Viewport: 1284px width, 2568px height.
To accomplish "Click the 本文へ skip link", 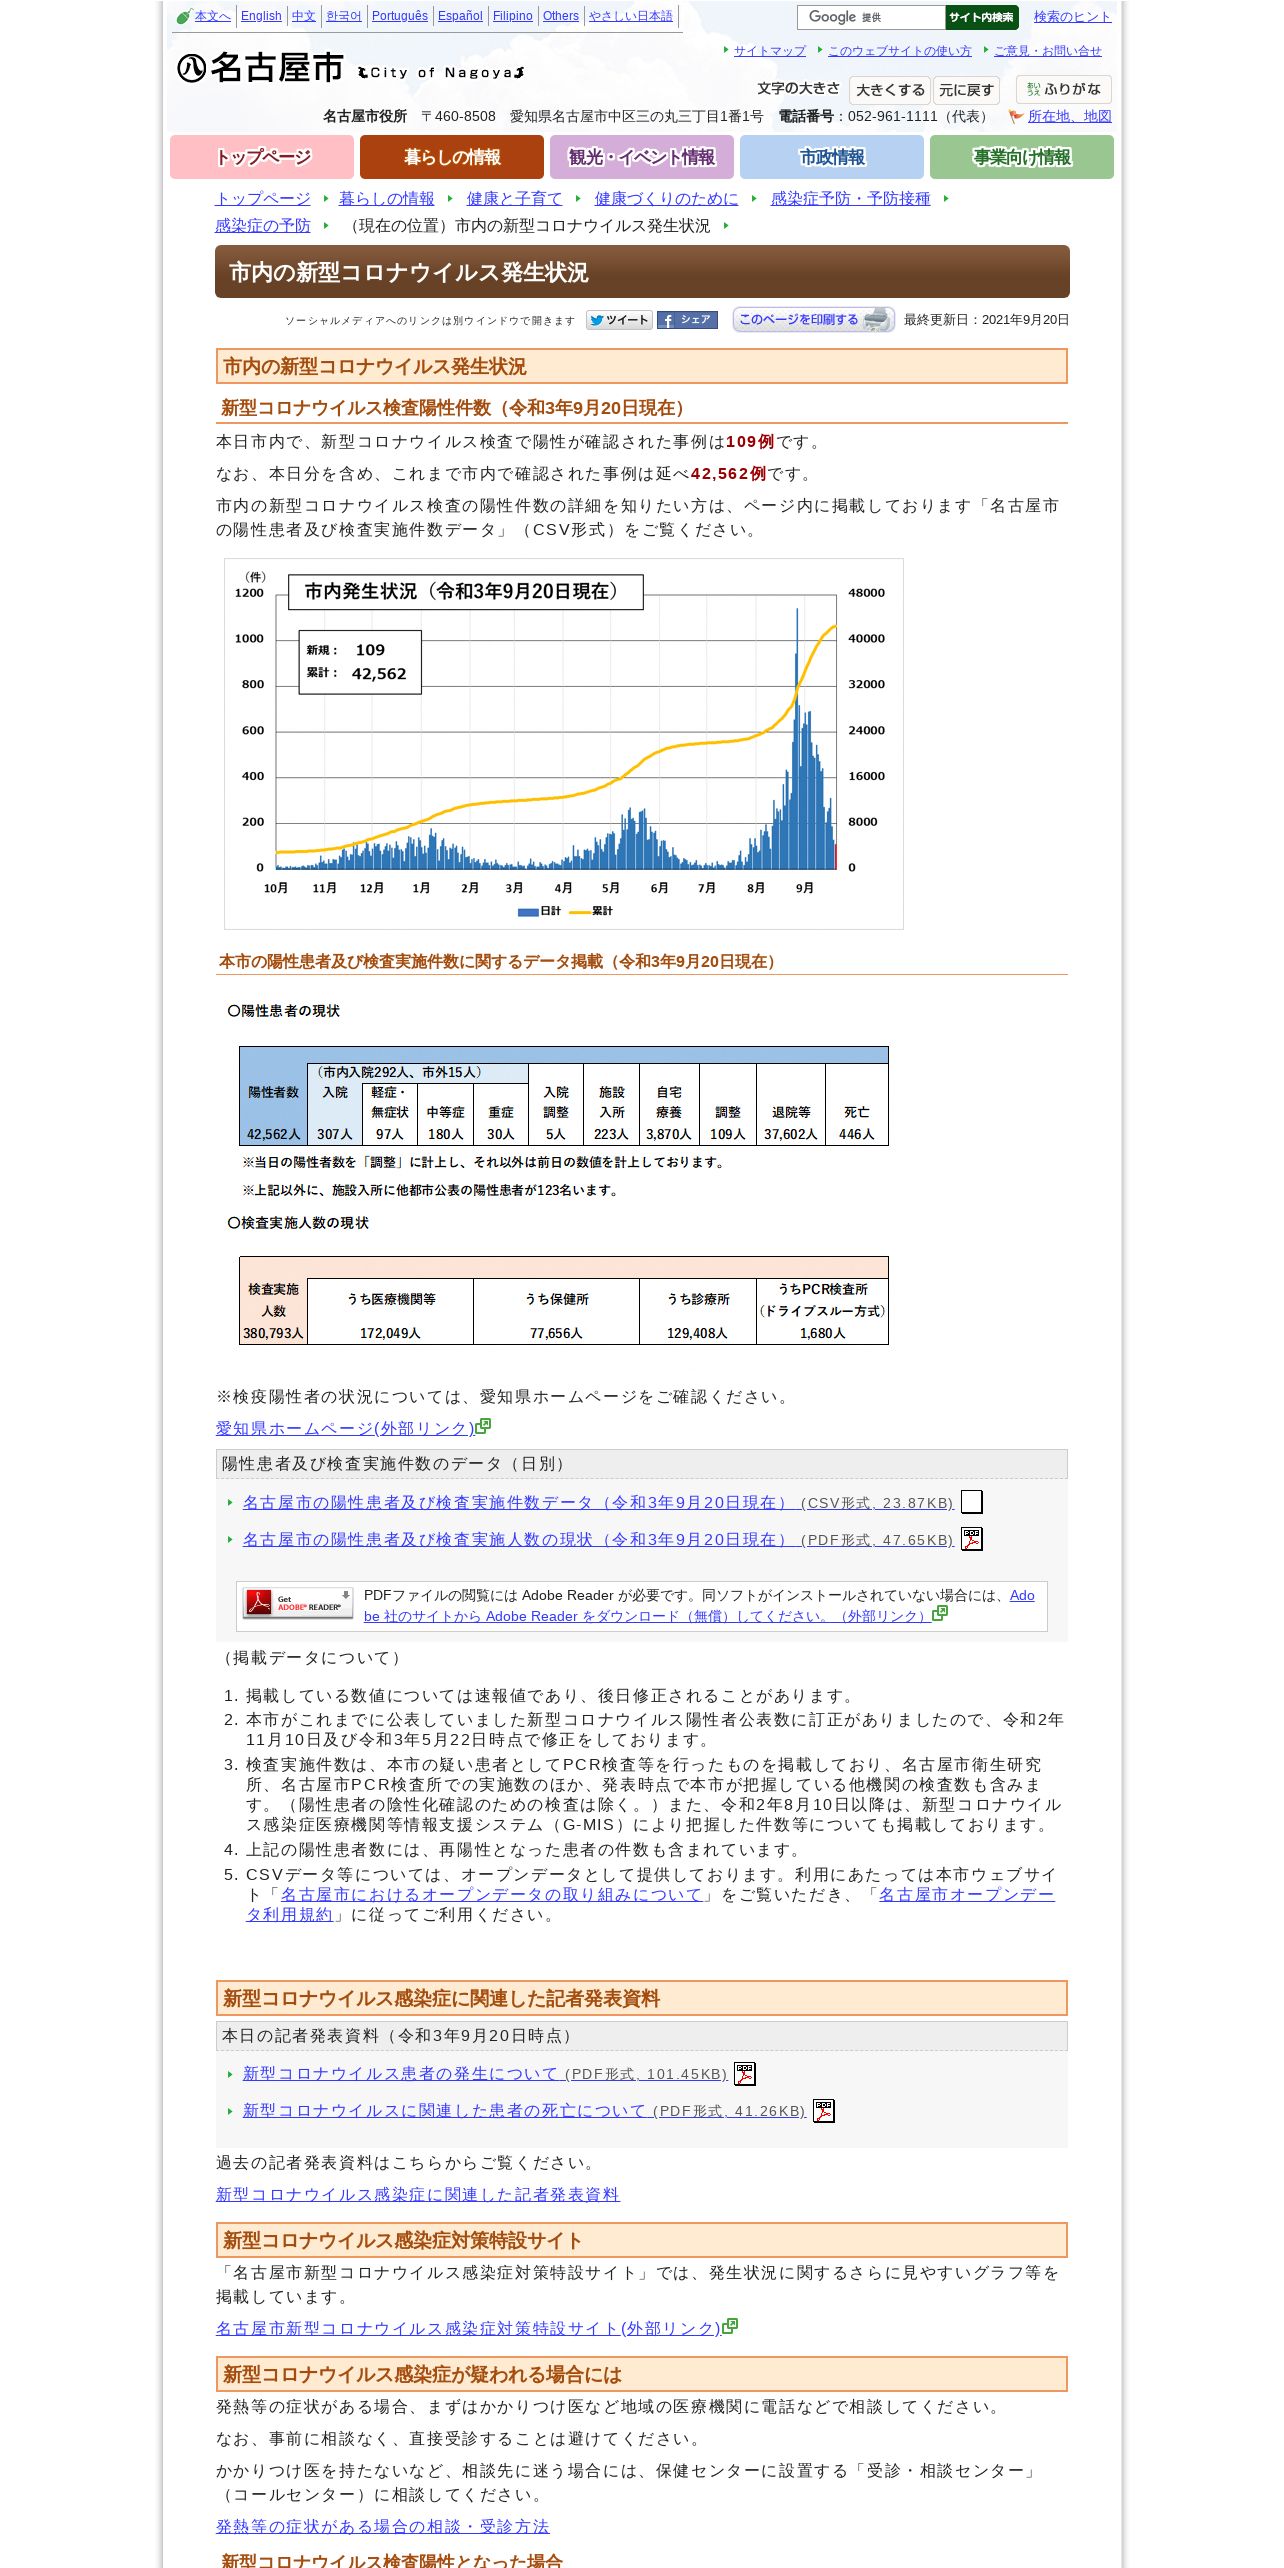I will tap(212, 16).
